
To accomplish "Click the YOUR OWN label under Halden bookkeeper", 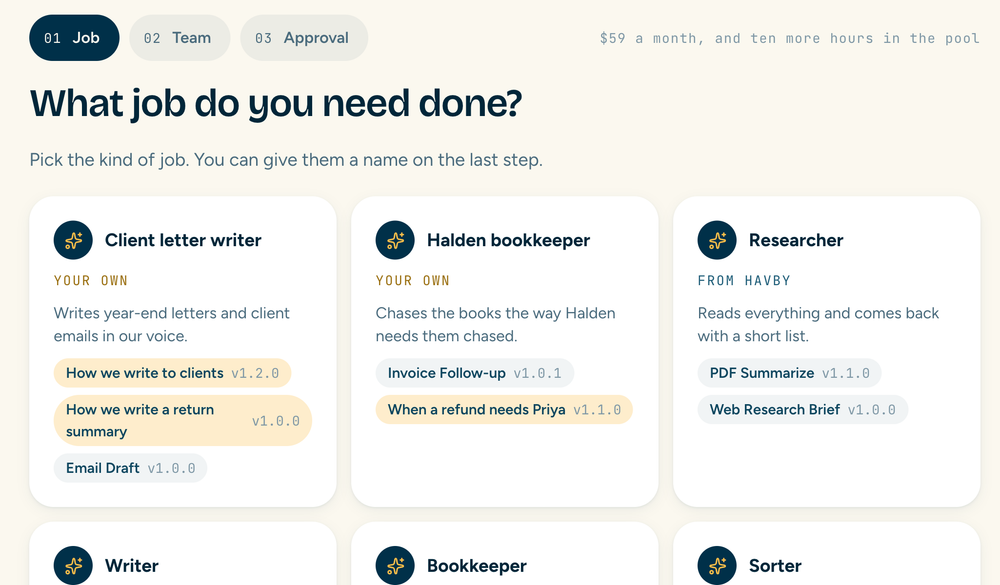I will tap(413, 281).
